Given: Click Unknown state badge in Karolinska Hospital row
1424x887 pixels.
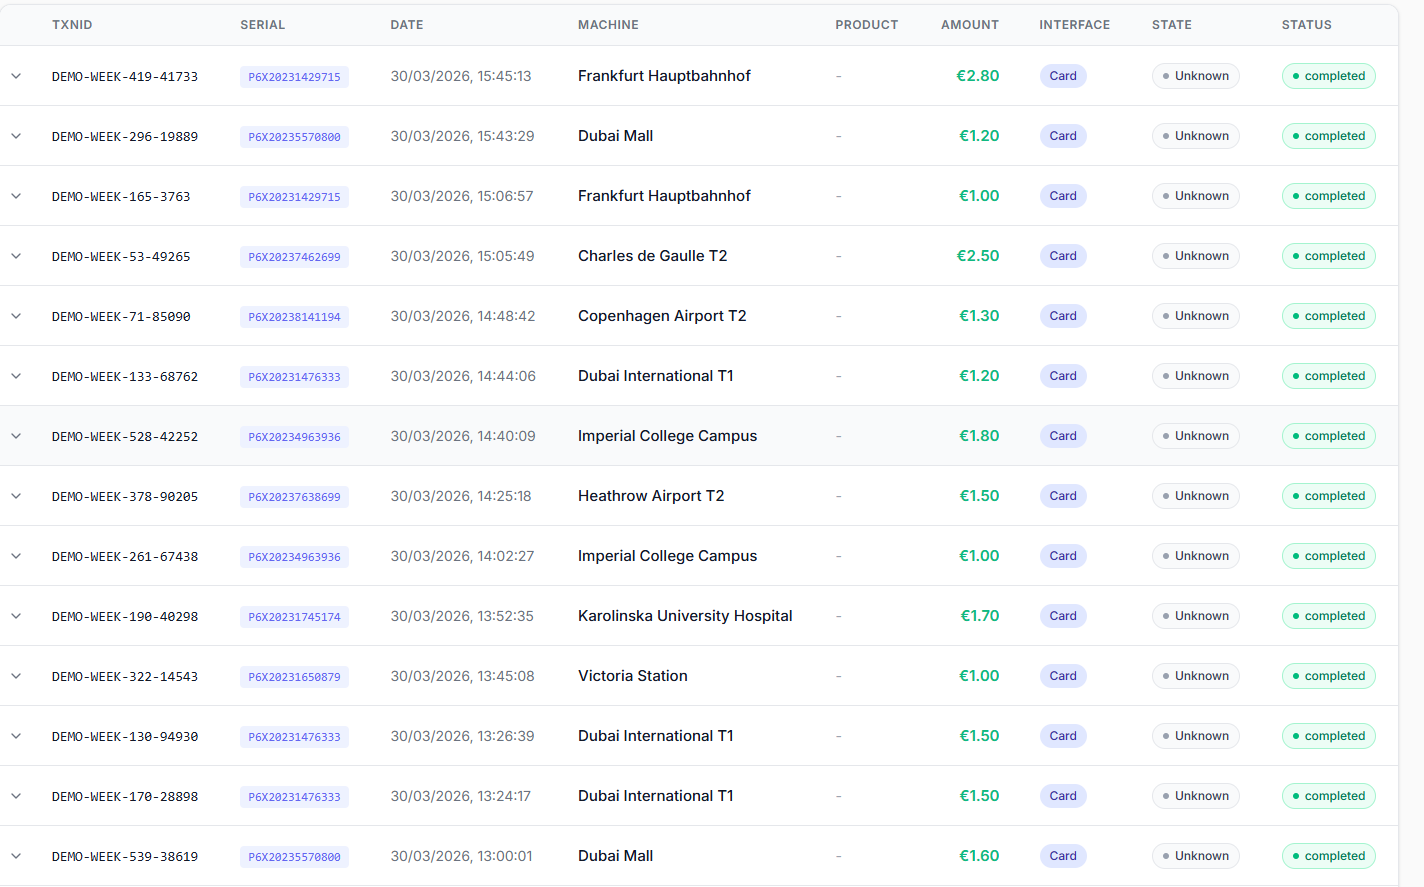Looking at the screenshot, I should point(1196,616).
